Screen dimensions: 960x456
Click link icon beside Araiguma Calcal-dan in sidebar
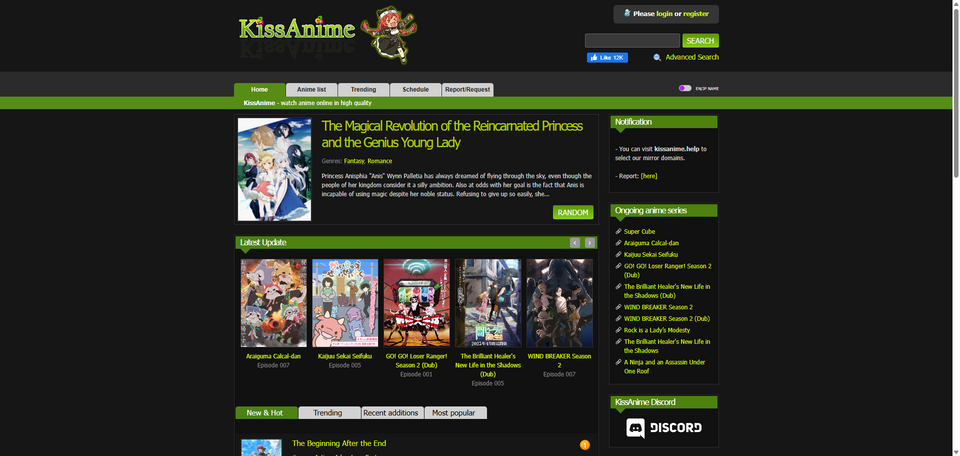pos(618,243)
